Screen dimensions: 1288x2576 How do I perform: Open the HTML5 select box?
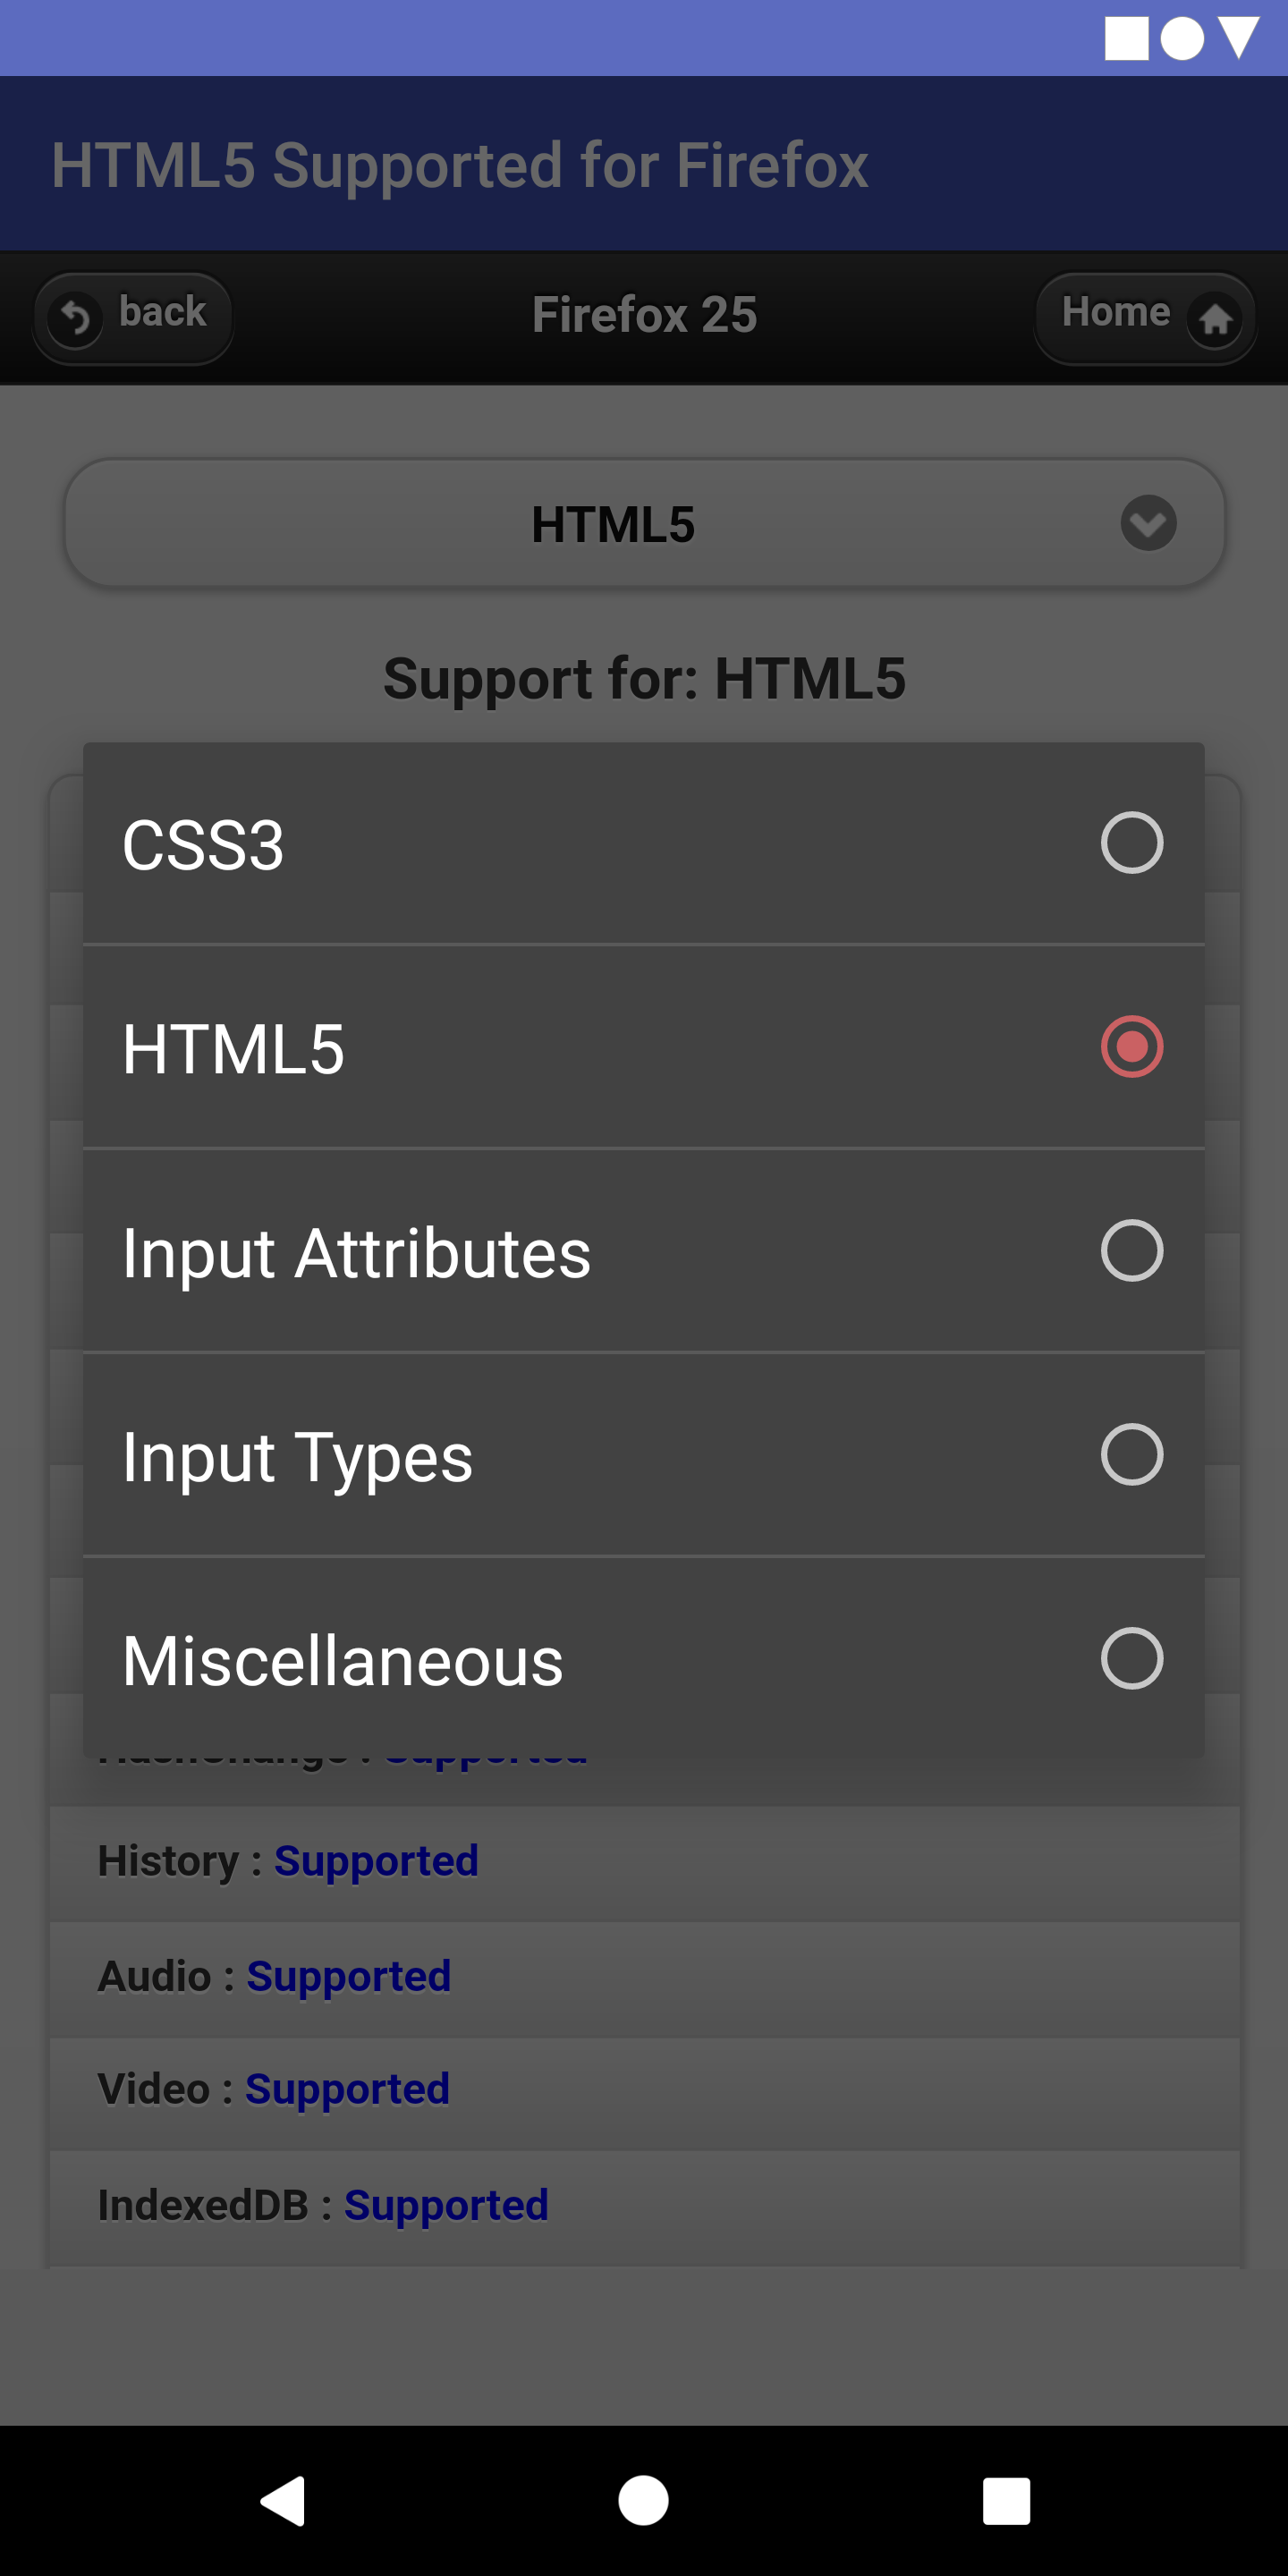pos(644,523)
